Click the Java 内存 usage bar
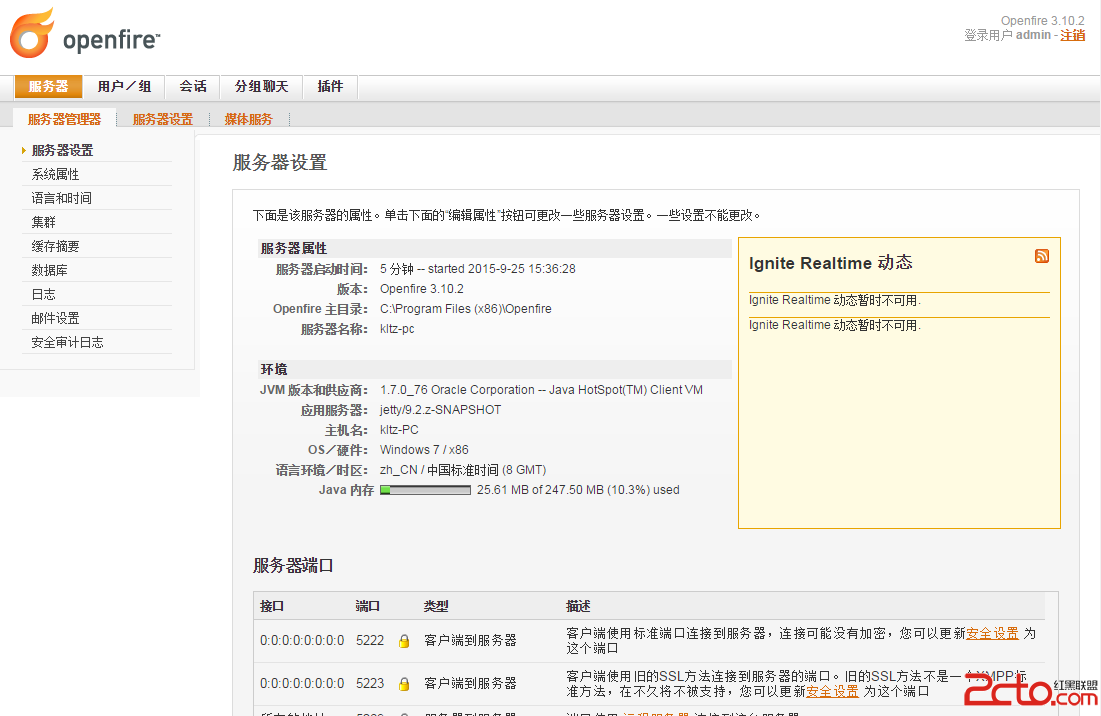Screen dimensions: 1101x716 tap(425, 490)
